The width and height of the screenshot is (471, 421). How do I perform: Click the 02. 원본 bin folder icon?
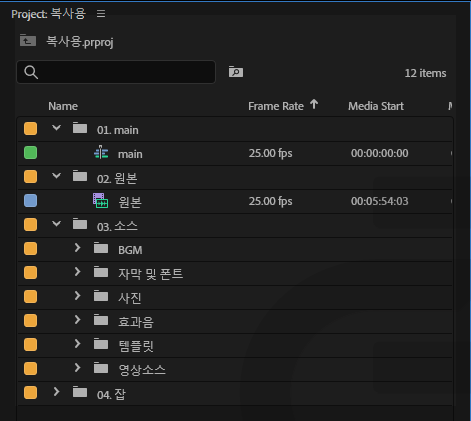[80, 176]
